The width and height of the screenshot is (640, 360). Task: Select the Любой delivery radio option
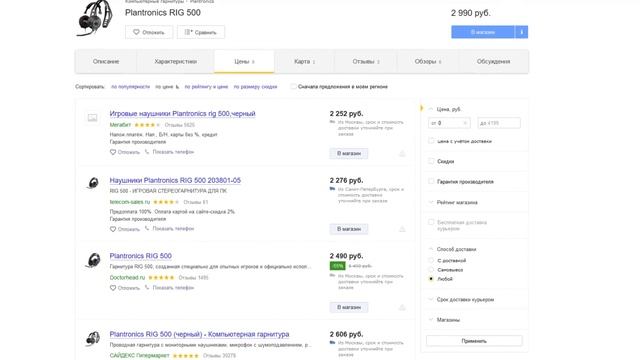pyautogui.click(x=431, y=279)
